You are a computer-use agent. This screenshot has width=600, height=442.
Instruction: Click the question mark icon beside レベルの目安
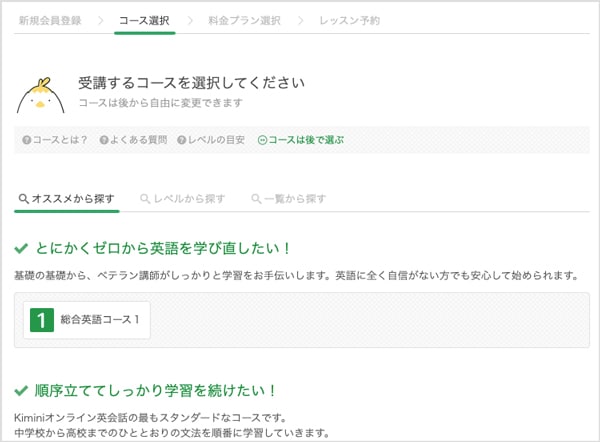(x=182, y=141)
